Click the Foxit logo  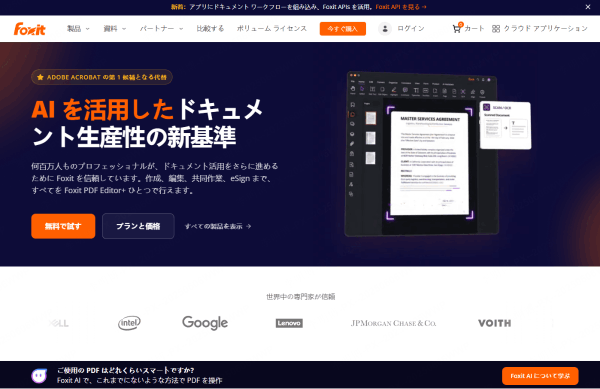click(x=29, y=29)
